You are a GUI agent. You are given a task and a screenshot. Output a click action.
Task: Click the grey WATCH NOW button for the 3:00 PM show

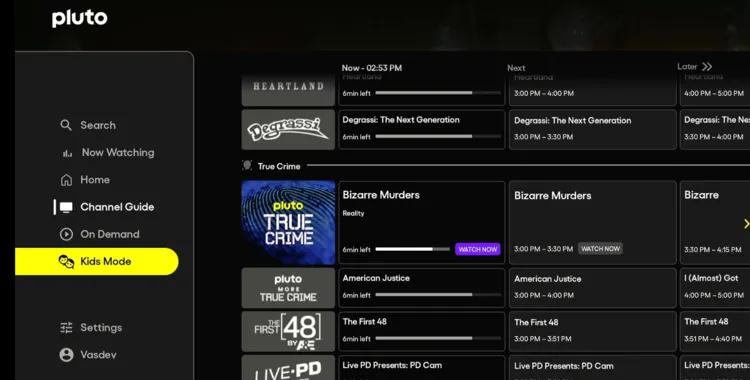(x=600, y=249)
